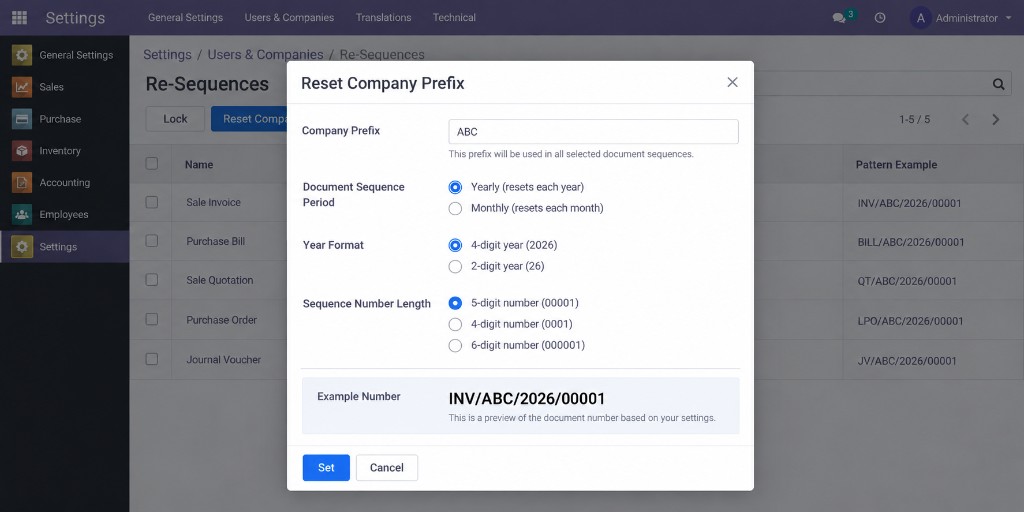Click the Sale Invoice row name

[x=214, y=202]
